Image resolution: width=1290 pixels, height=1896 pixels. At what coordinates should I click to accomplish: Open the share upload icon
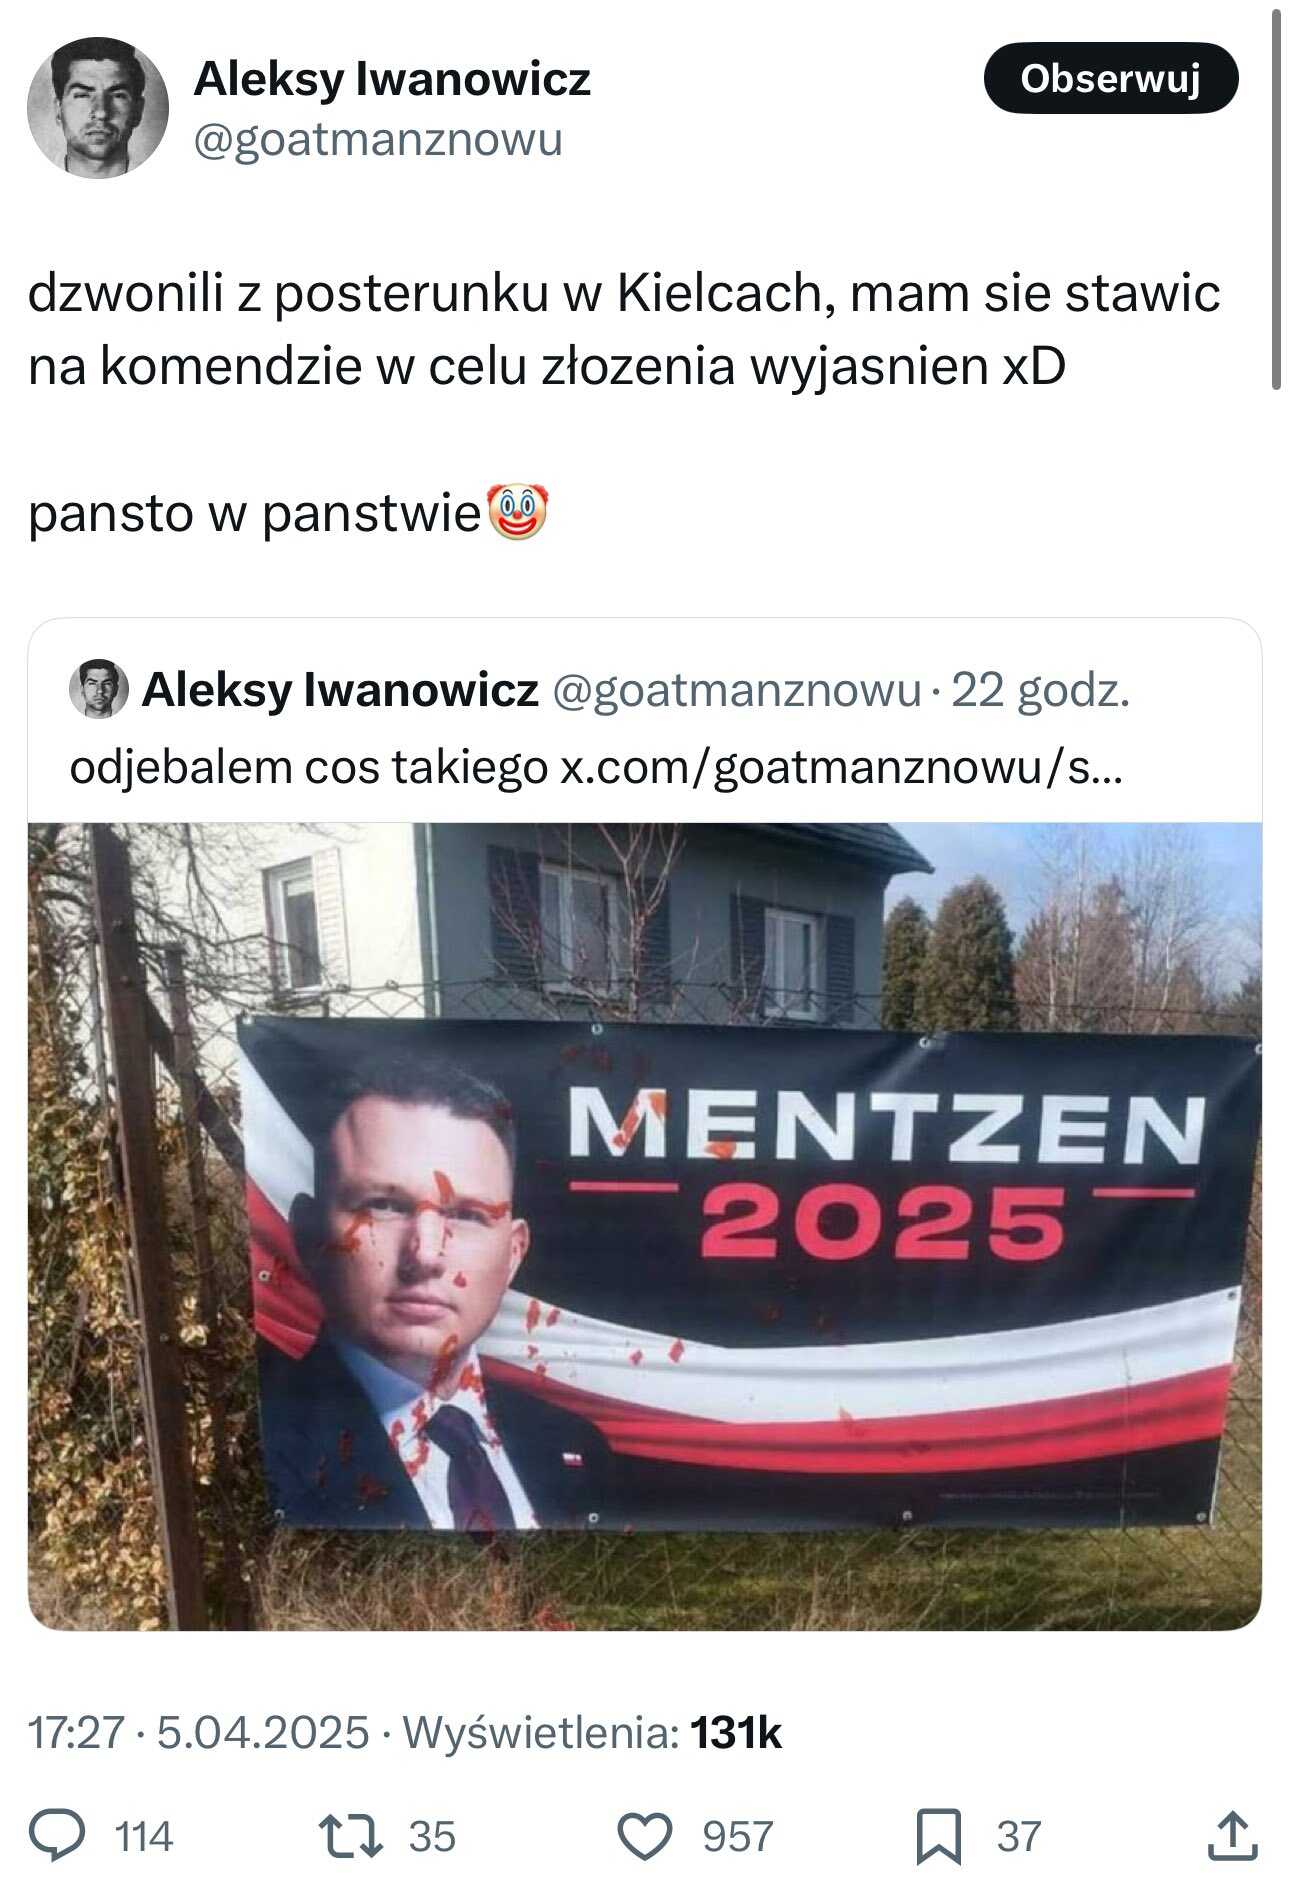point(1232,1836)
